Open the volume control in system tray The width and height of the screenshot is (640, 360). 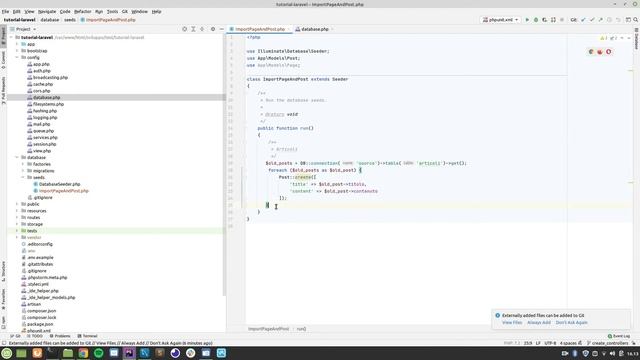[612, 353]
